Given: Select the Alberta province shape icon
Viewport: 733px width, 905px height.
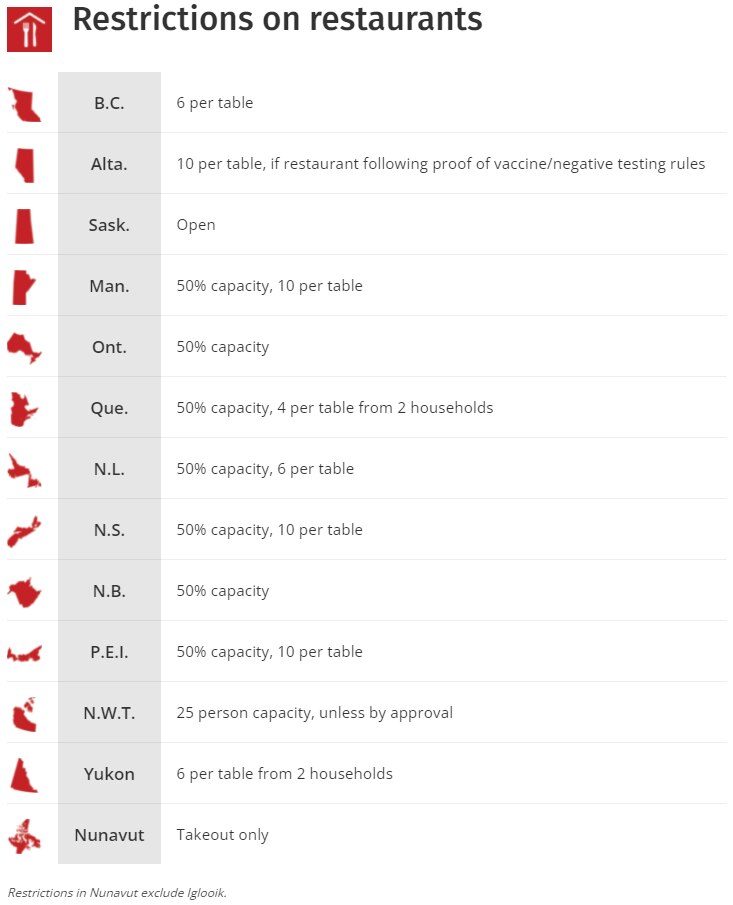Looking at the screenshot, I should pos(25,164).
